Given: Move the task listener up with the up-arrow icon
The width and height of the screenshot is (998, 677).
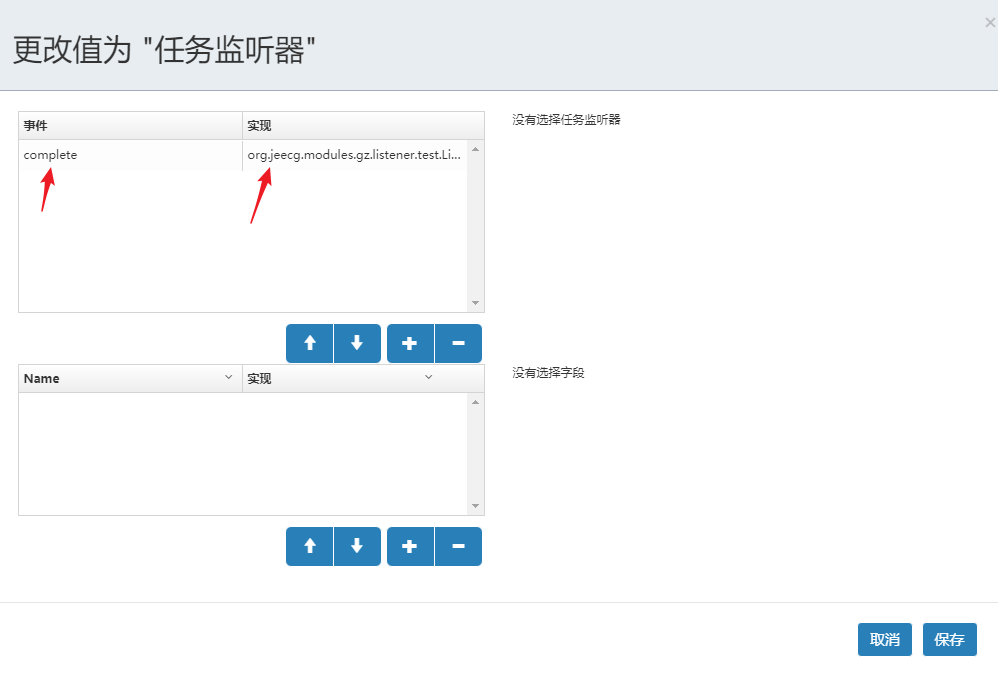Looking at the screenshot, I should (x=309, y=342).
